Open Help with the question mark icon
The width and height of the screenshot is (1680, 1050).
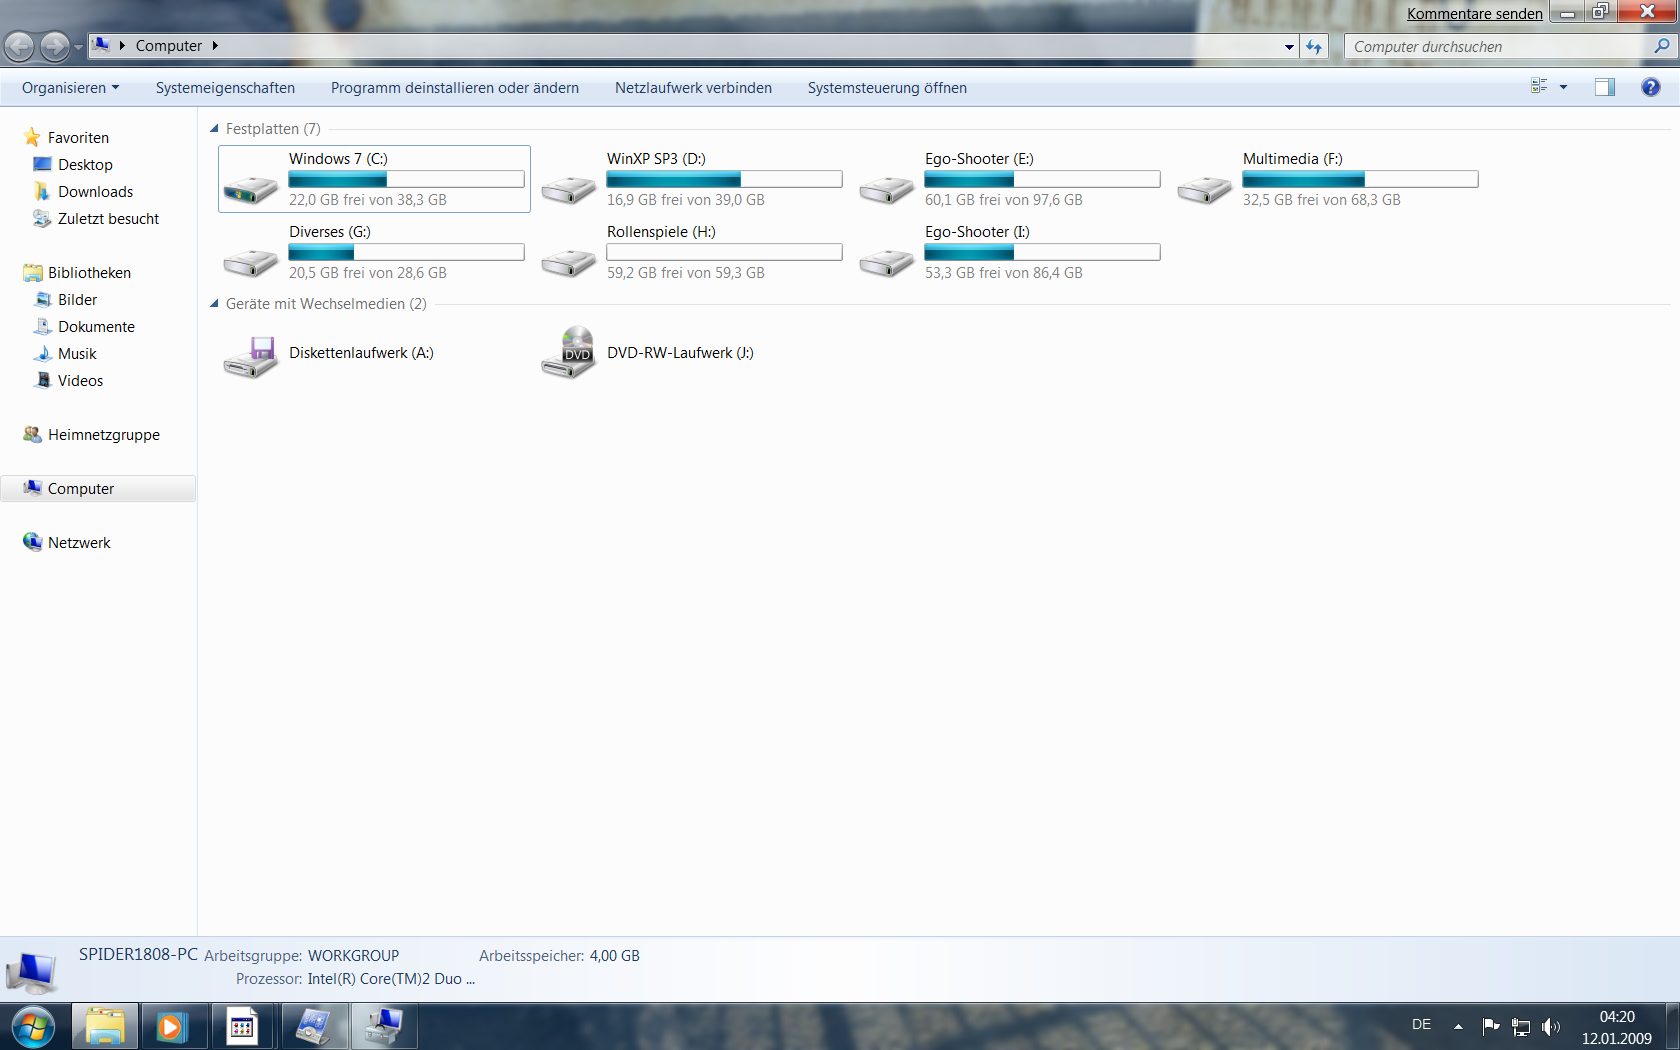pyautogui.click(x=1651, y=87)
